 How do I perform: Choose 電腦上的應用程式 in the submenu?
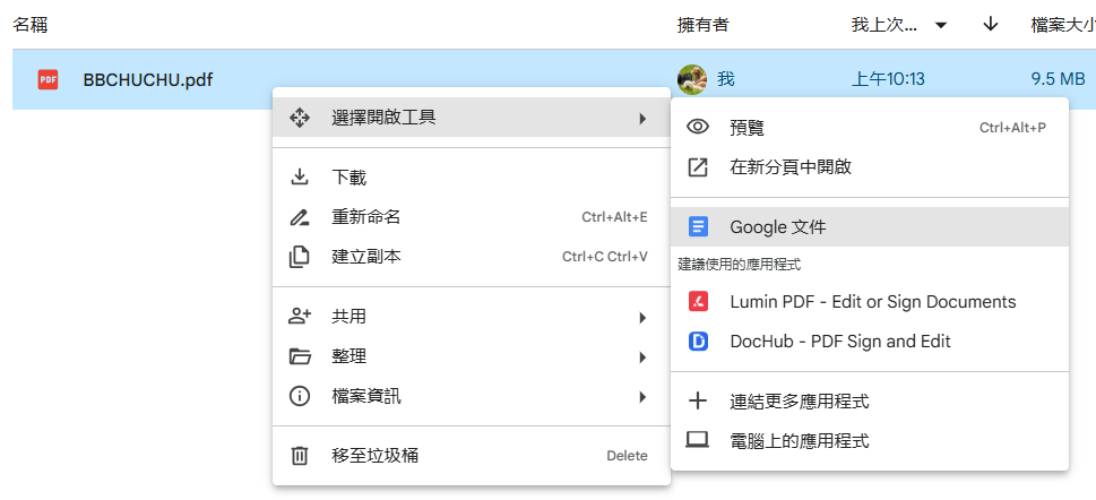[x=799, y=441]
